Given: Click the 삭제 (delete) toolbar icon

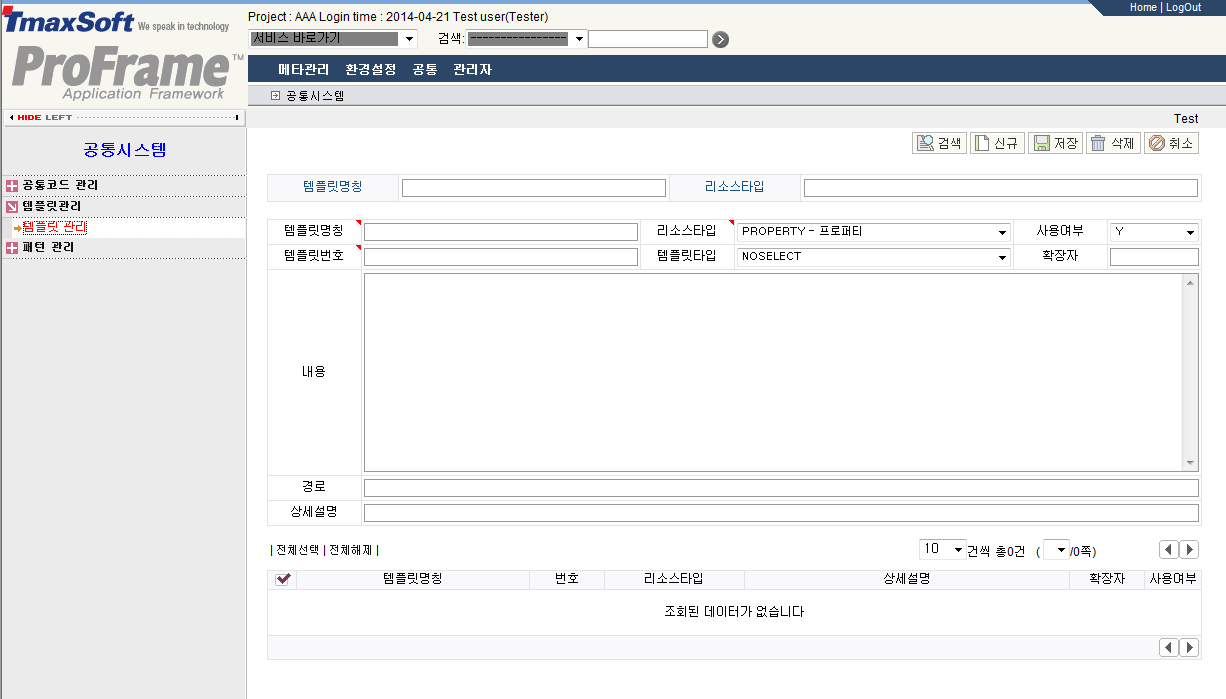Looking at the screenshot, I should tap(1113, 142).
